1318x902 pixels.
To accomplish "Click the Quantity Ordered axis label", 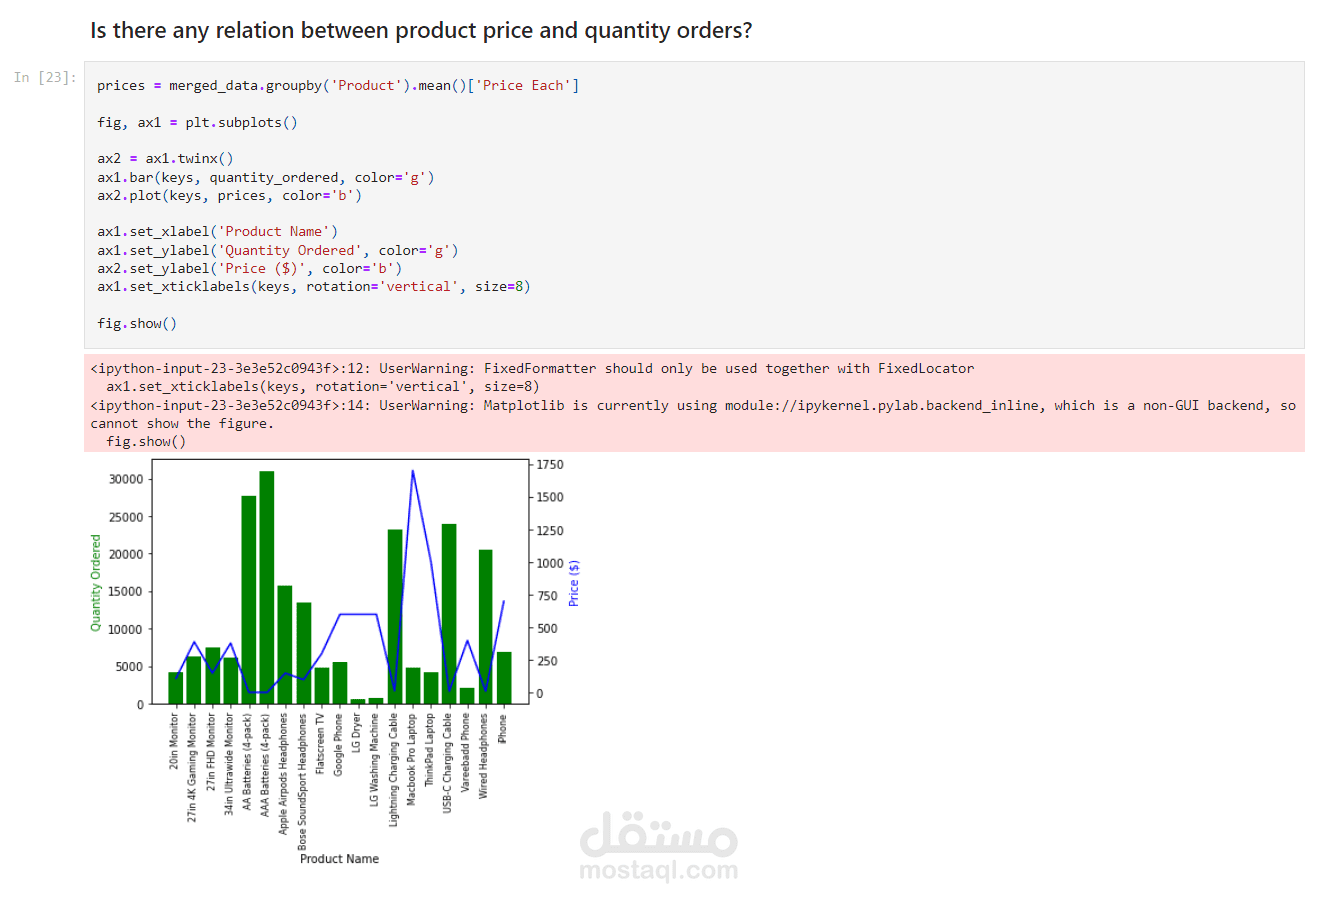I will tap(96, 583).
